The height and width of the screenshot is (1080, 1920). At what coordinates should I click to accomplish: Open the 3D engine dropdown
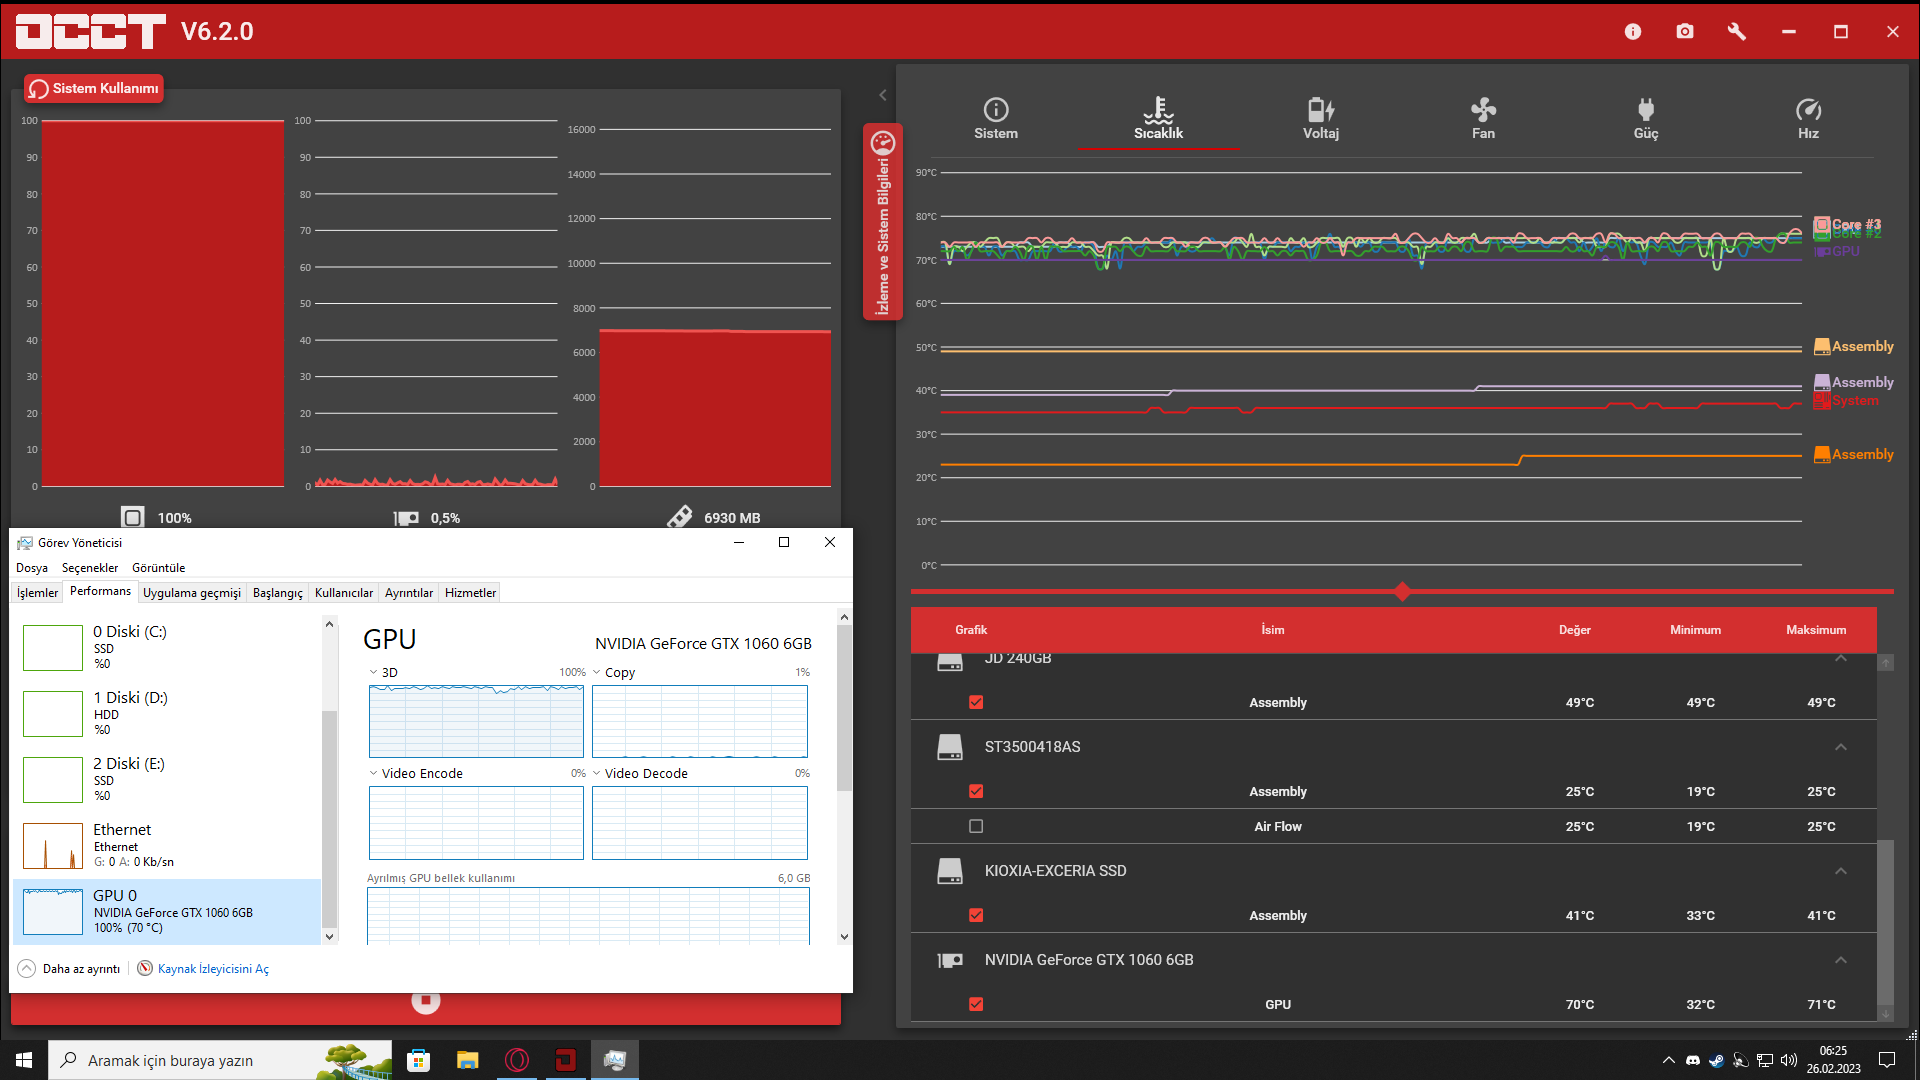point(374,672)
